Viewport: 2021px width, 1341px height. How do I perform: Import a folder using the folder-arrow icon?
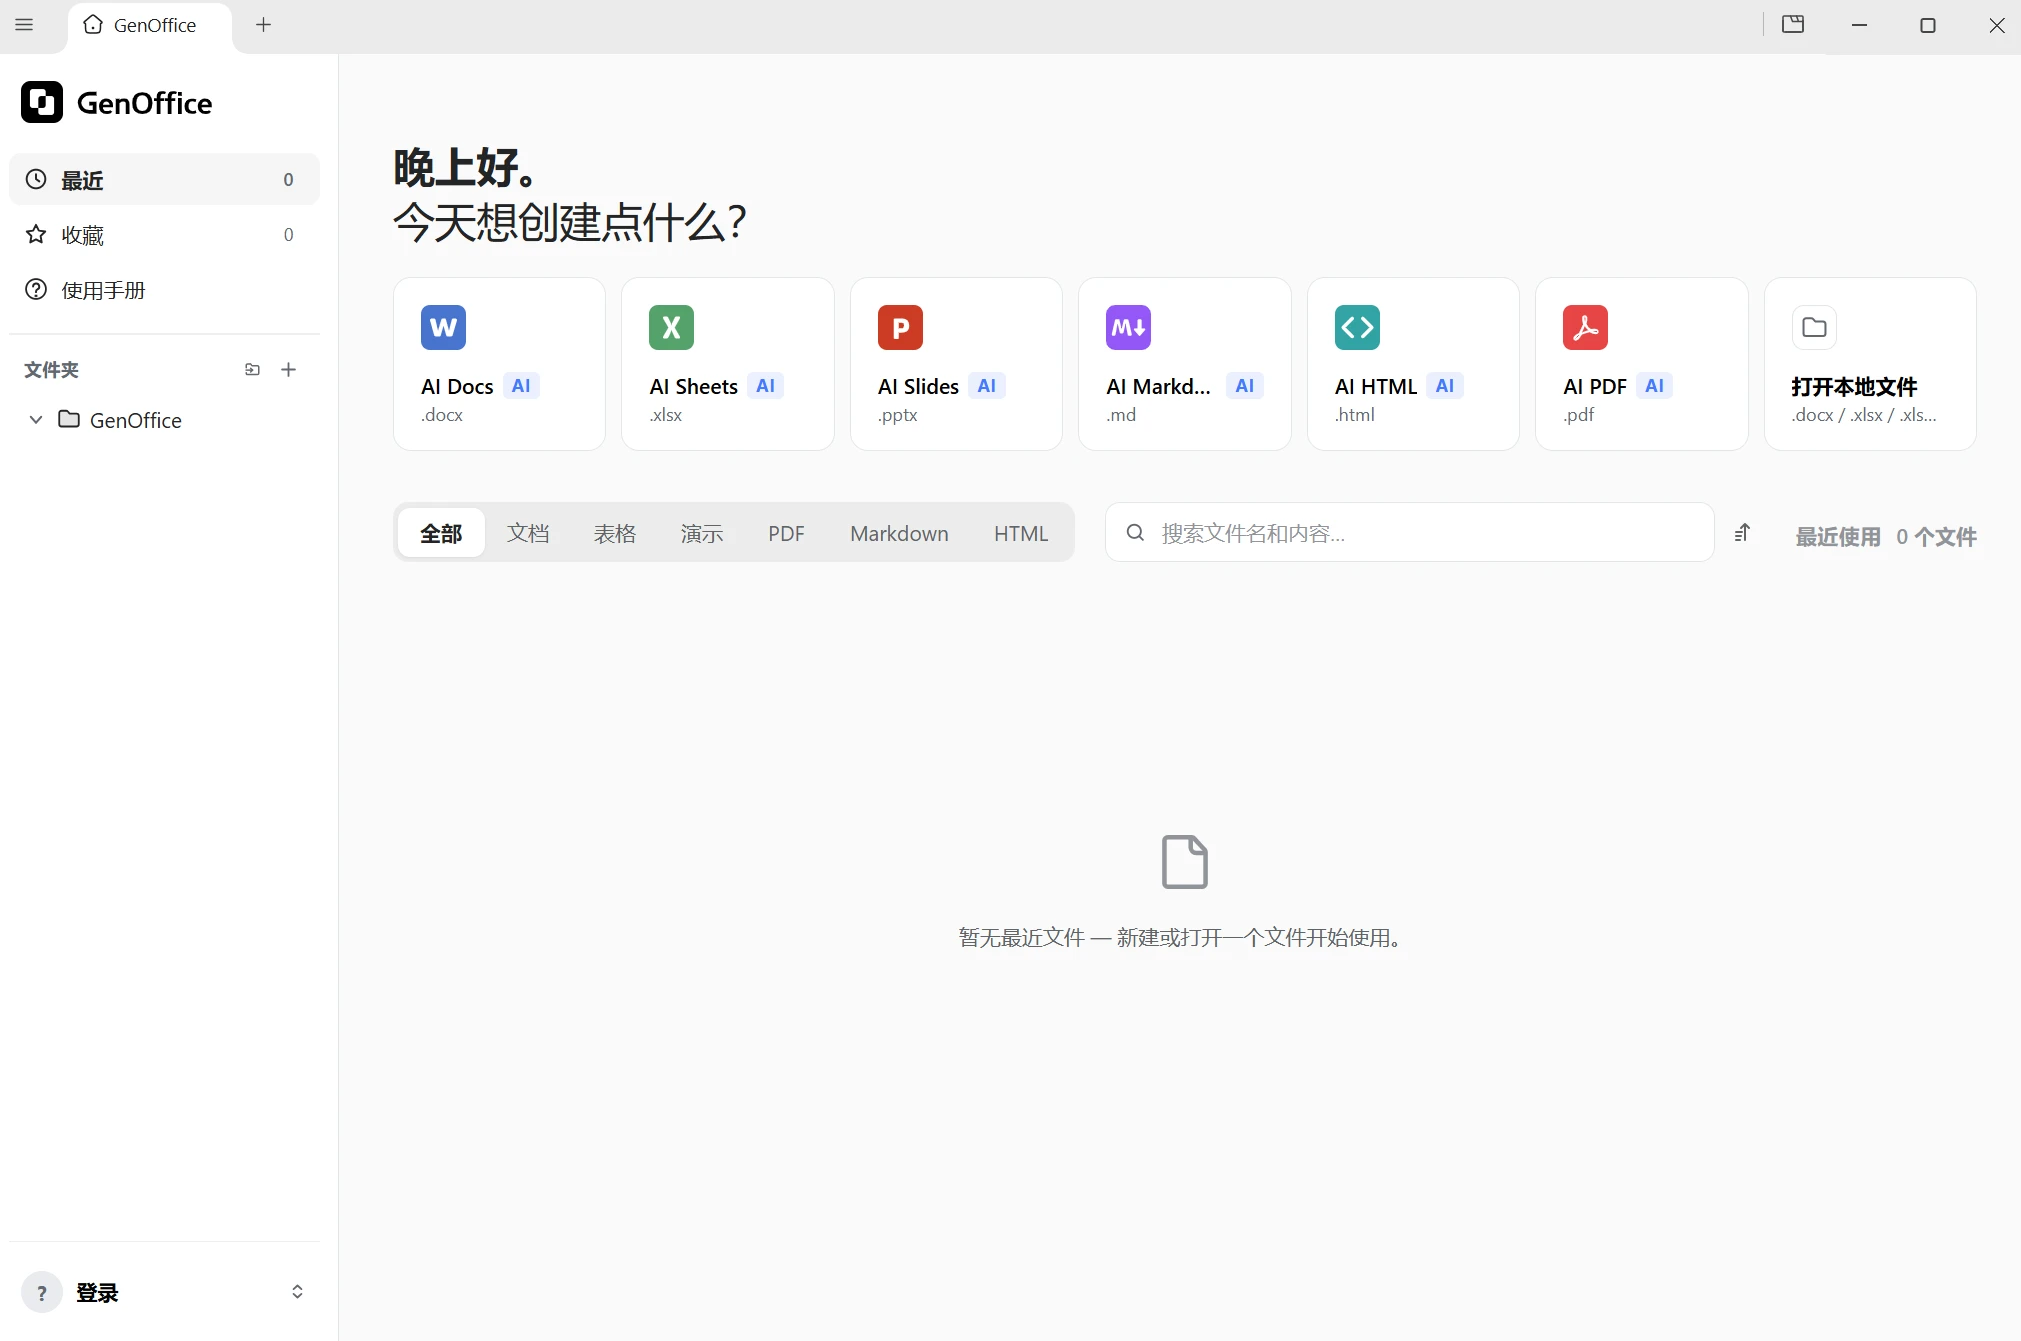pos(252,370)
